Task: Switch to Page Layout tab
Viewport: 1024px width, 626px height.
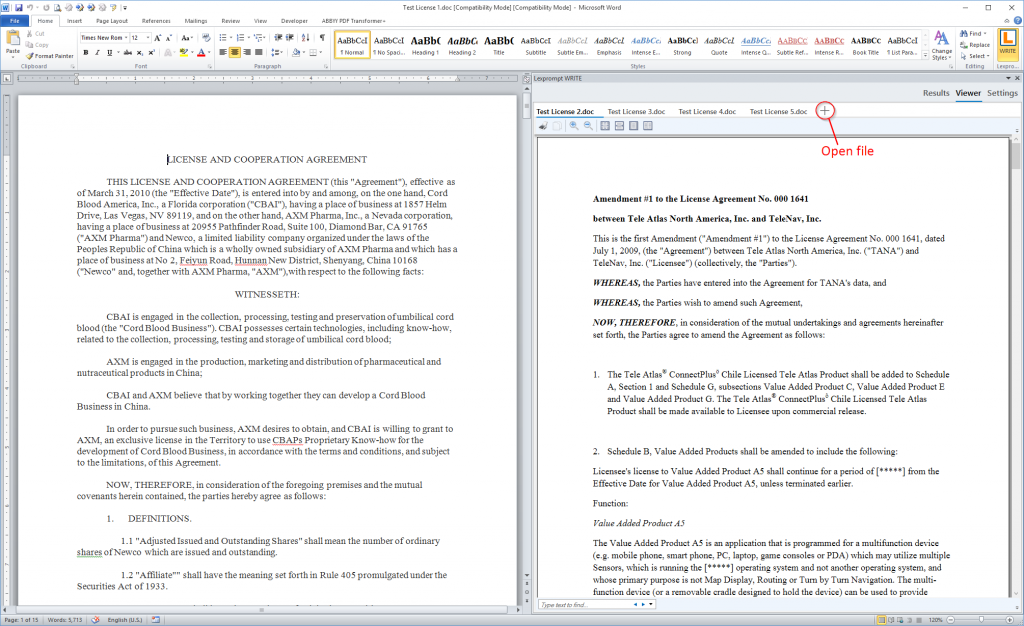Action: pyautogui.click(x=112, y=21)
